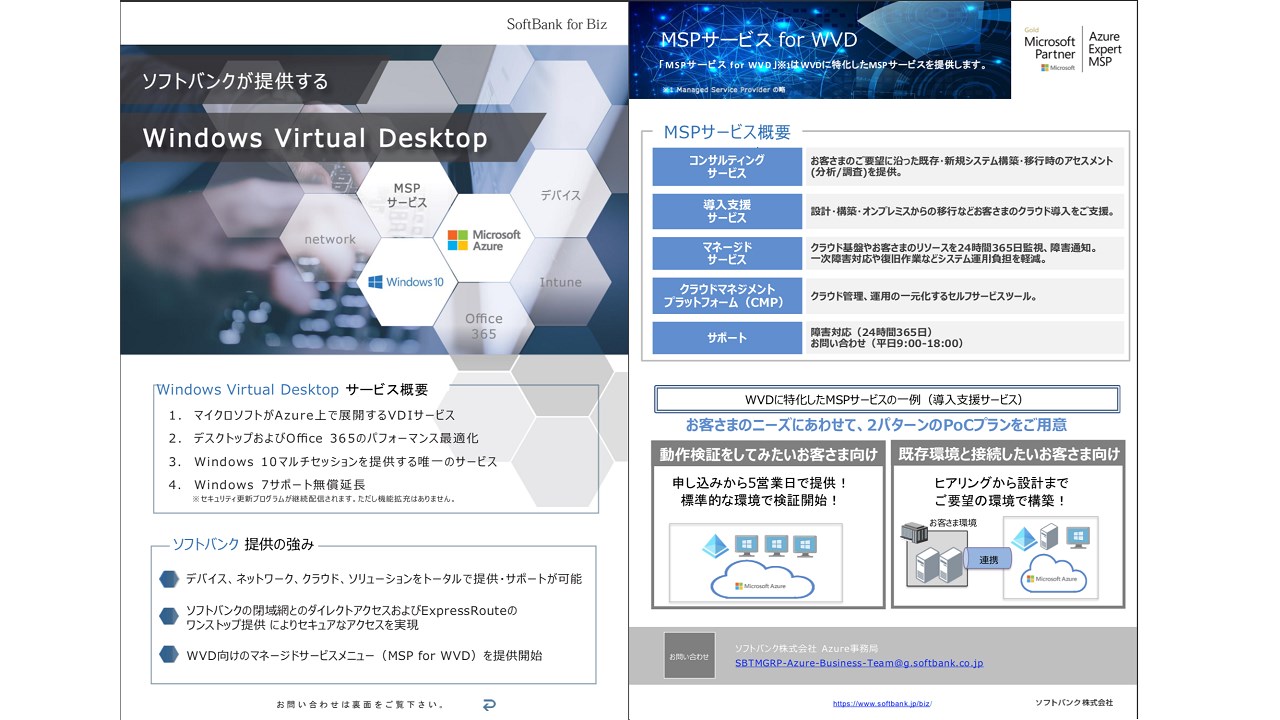Click the セキュリティ更新プログラム footnote text
Image resolution: width=1280 pixels, height=720 pixels.
coord(324,498)
